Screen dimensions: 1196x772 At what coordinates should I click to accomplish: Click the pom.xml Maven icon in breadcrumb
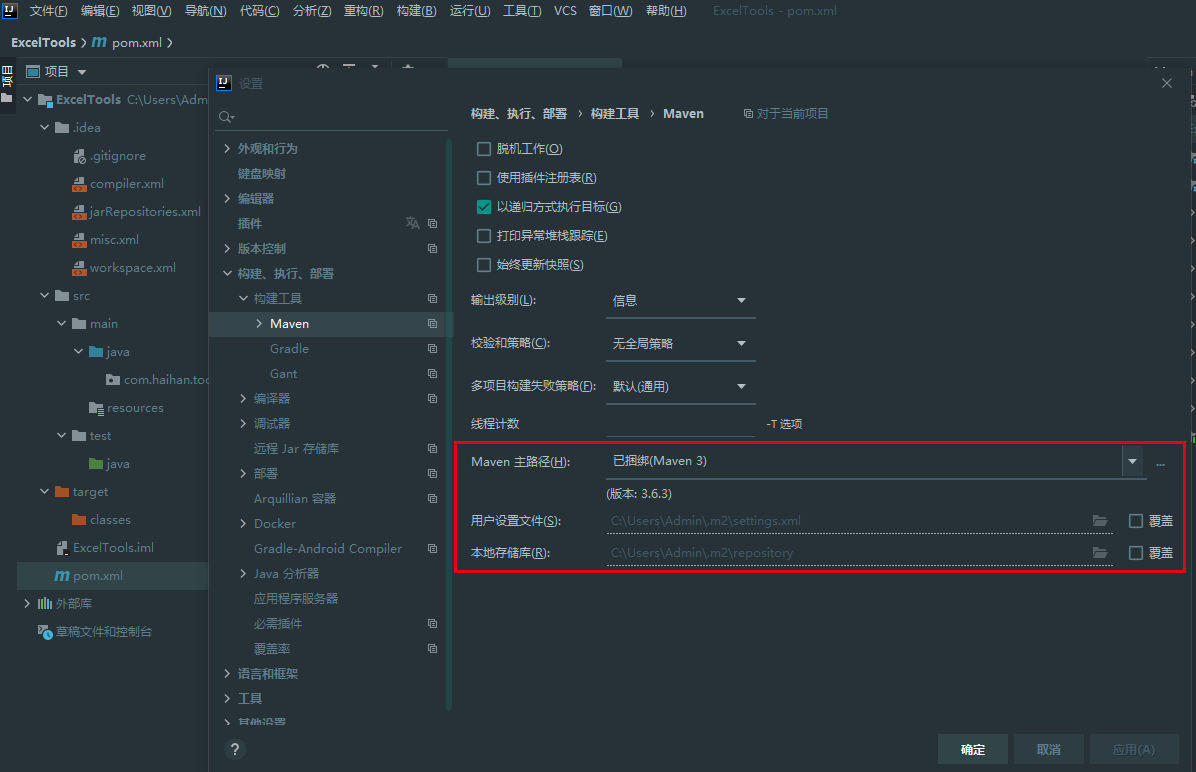[x=99, y=42]
